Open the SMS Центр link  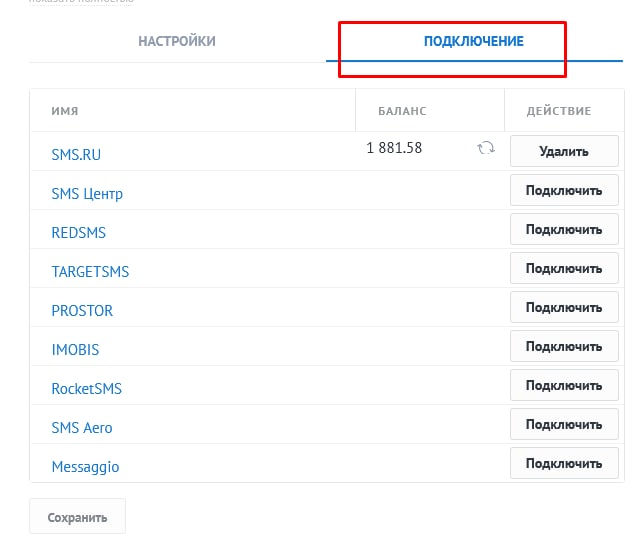[x=87, y=193]
